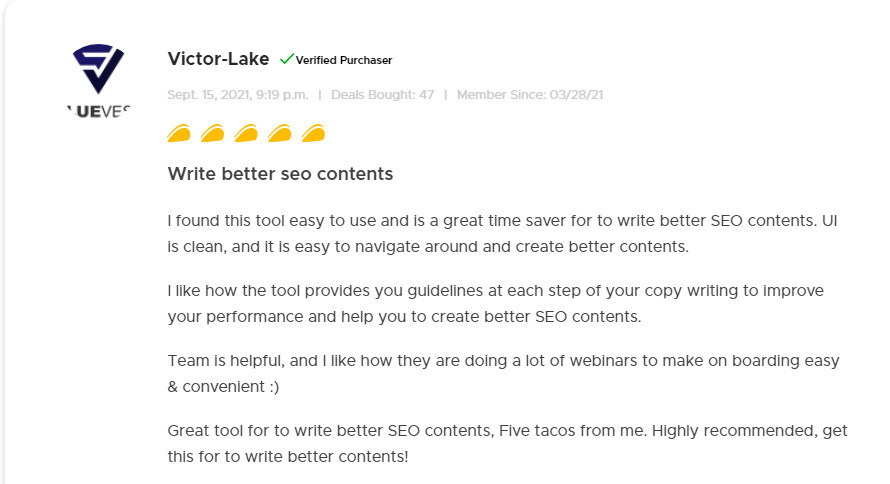Click the final paragraph mentioning Five tacos
This screenshot has width=890, height=484.
point(507,443)
